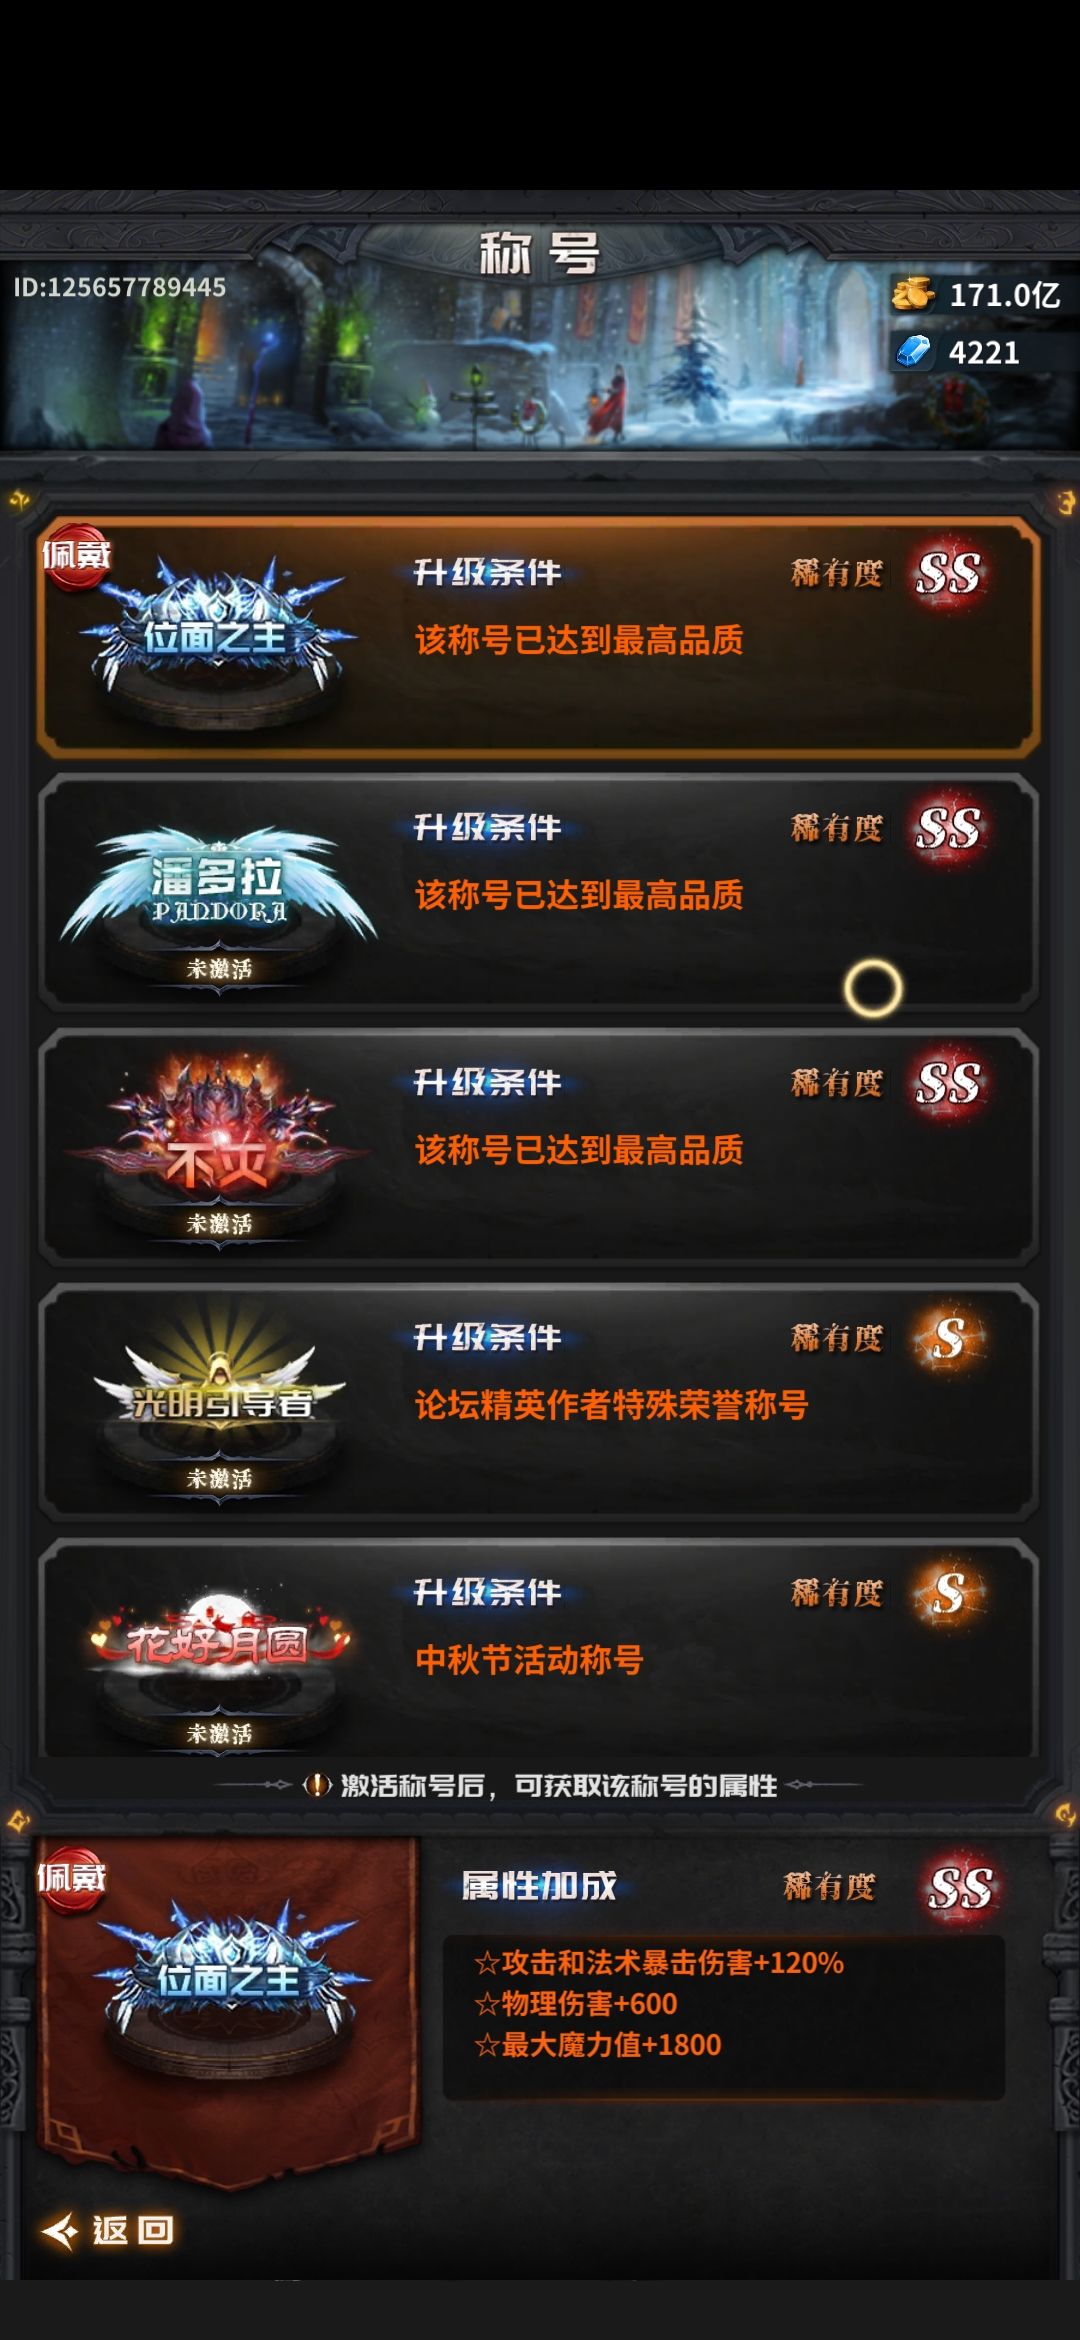The width and height of the screenshot is (1080, 2340).
Task: Open the 中秋节活动称号 title row
Action: (x=539, y=1648)
